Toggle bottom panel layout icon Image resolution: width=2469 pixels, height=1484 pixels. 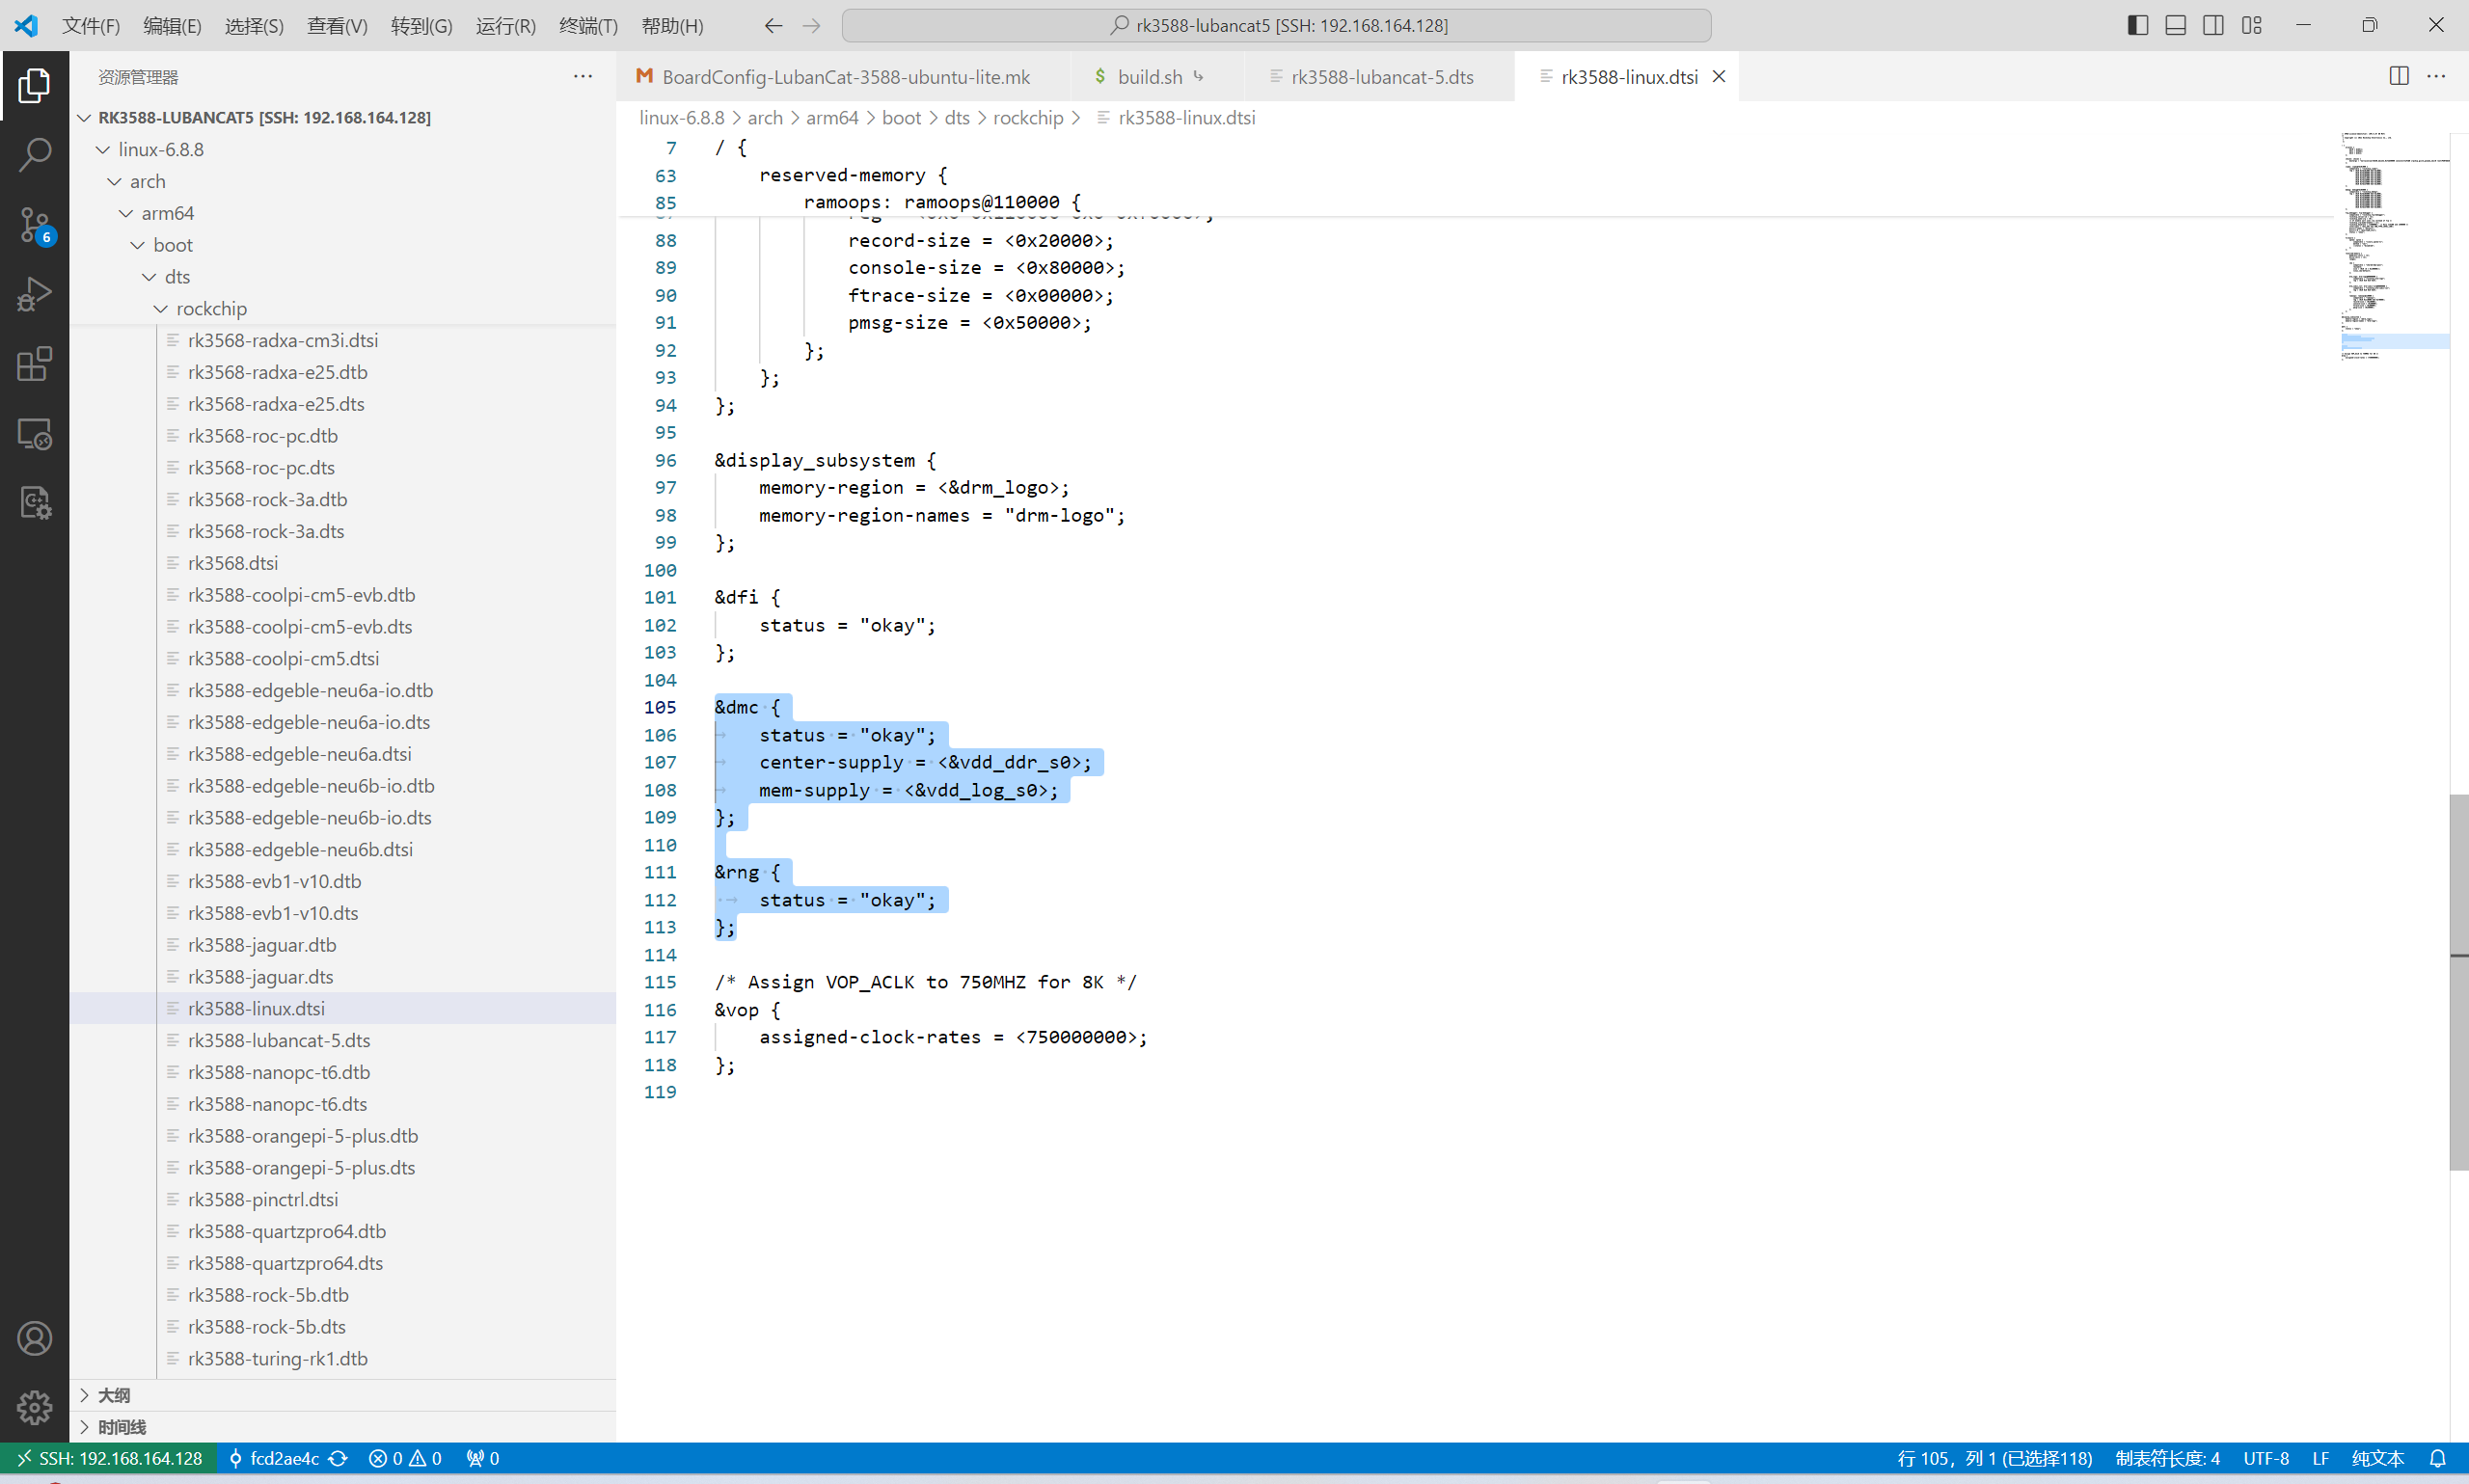(x=2175, y=26)
